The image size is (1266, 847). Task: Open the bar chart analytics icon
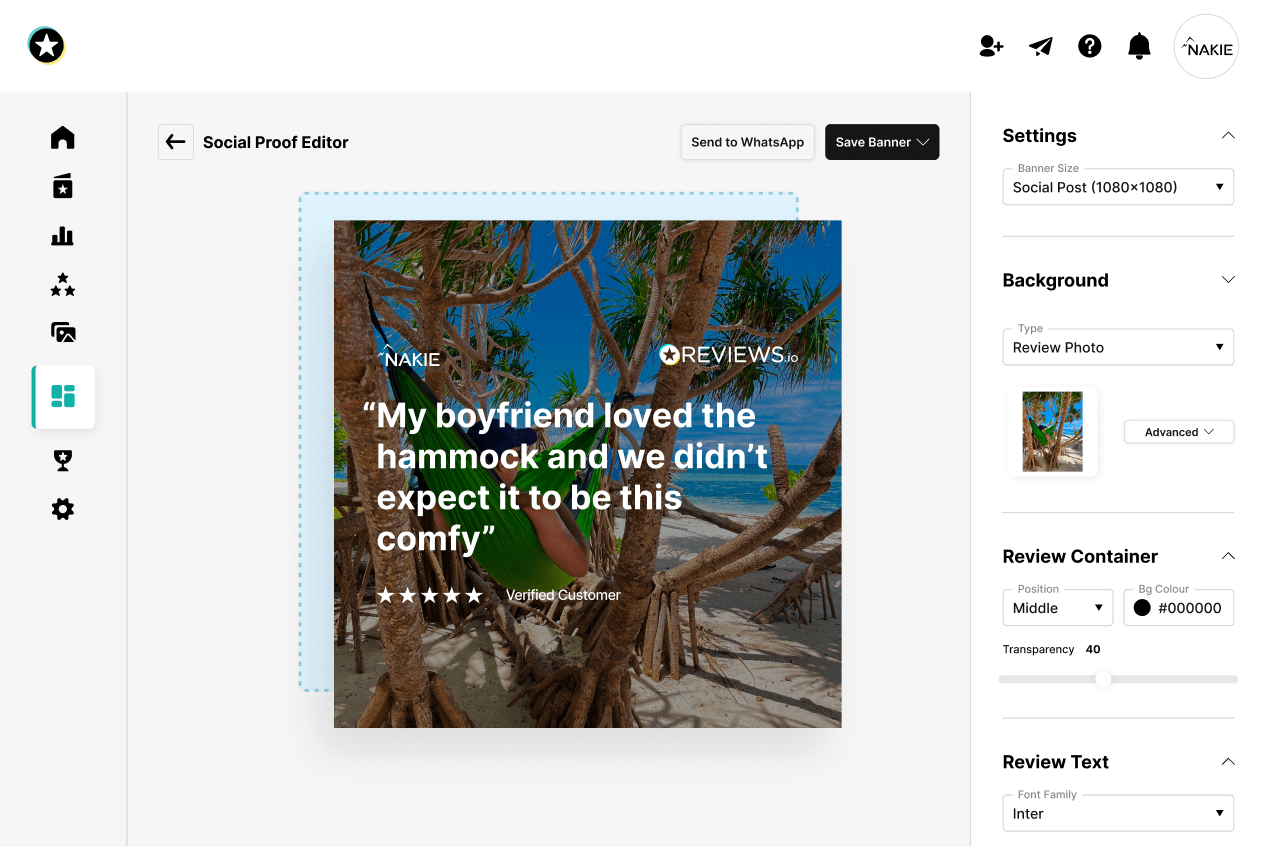pos(63,236)
